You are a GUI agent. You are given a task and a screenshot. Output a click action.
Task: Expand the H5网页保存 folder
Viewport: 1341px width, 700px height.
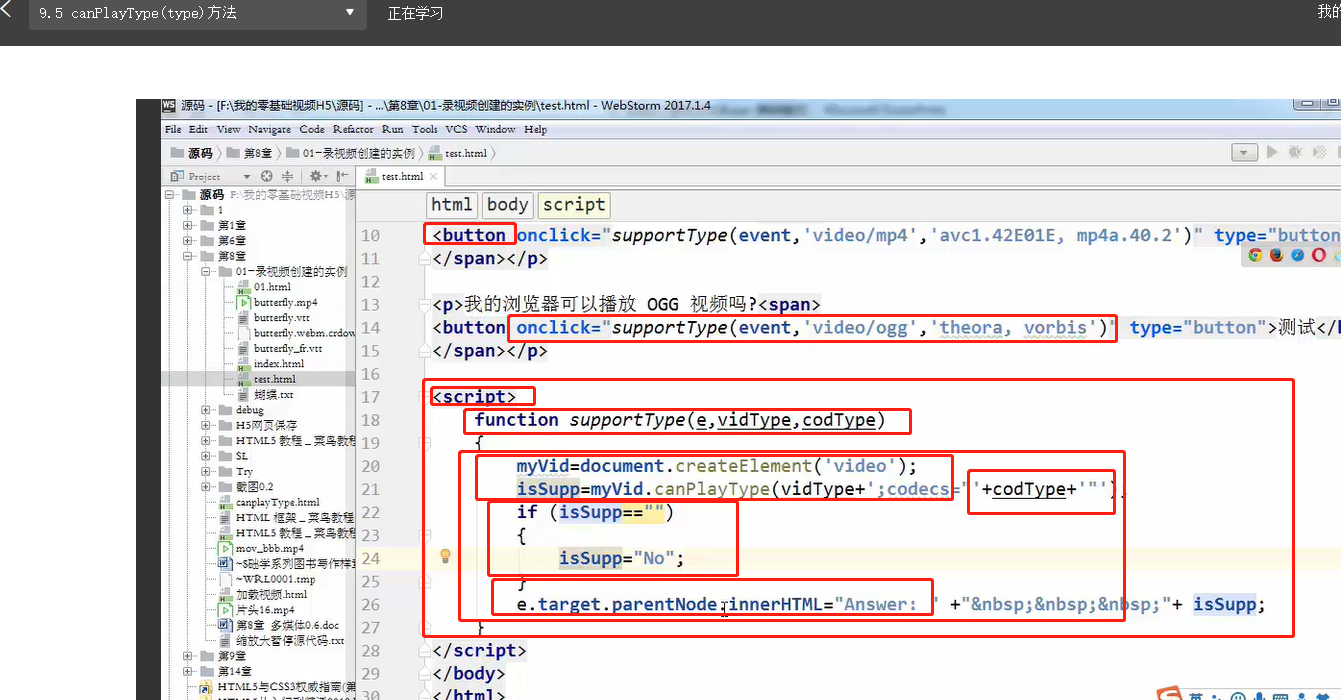(206, 425)
